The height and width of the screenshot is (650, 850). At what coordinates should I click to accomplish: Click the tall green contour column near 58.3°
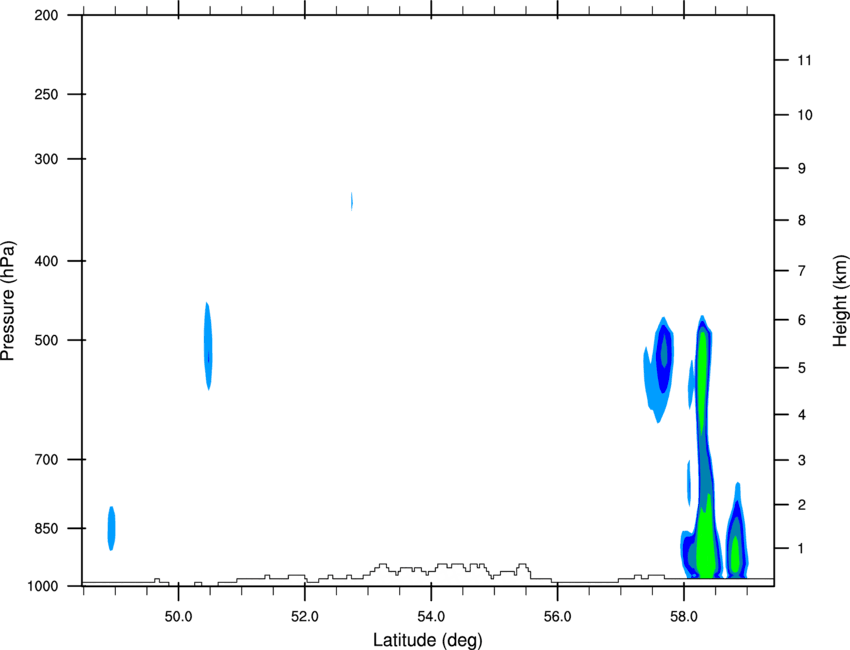click(704, 445)
